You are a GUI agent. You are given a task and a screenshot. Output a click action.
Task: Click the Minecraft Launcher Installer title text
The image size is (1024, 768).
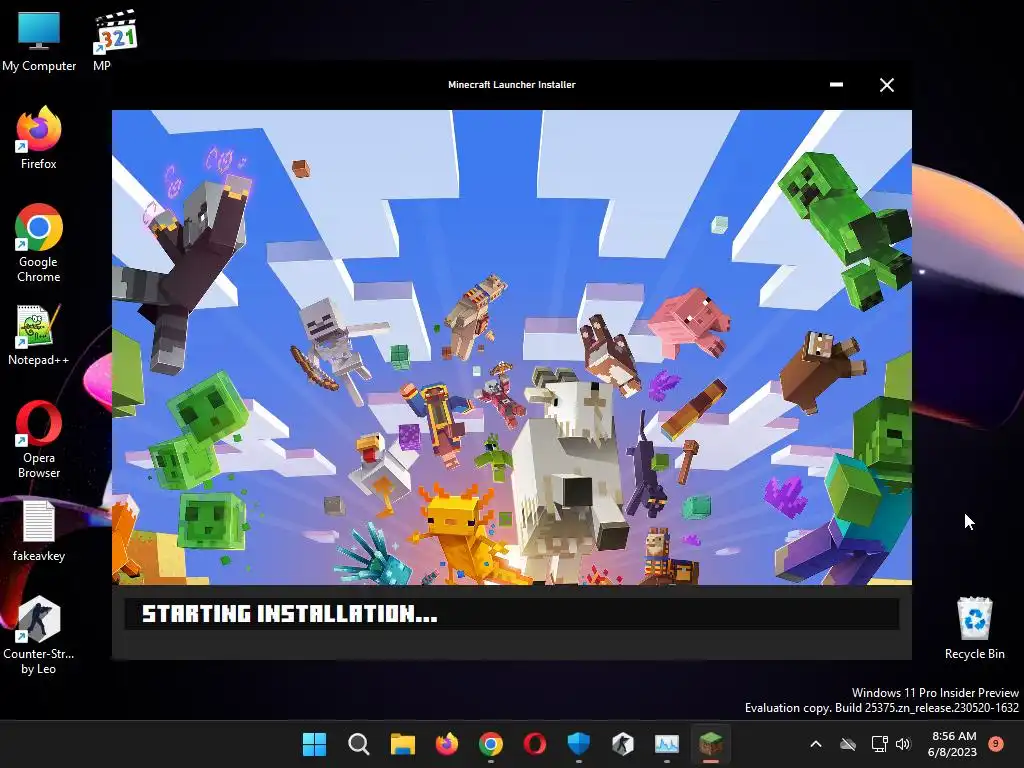[511, 85]
